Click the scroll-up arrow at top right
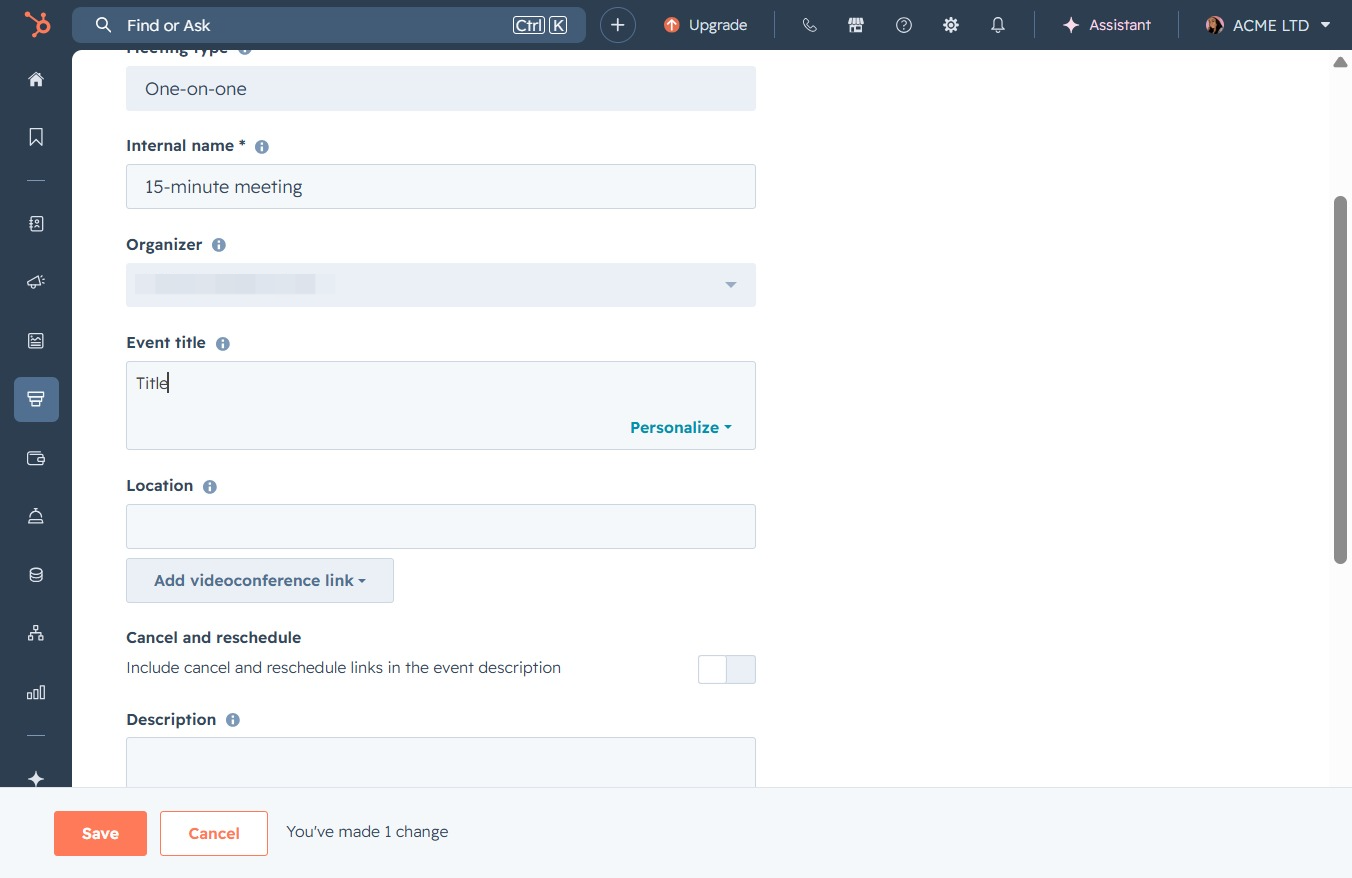Image resolution: width=1352 pixels, height=878 pixels. [x=1341, y=62]
